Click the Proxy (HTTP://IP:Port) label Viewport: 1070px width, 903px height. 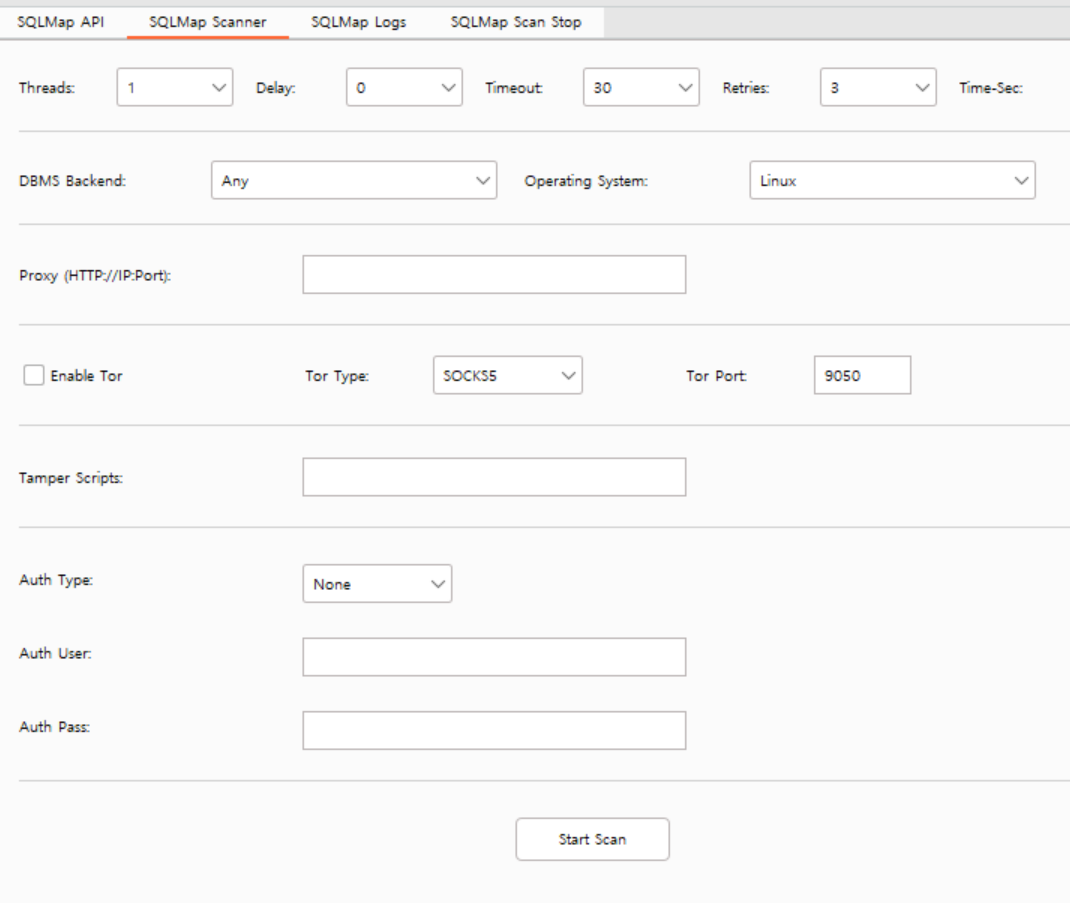[x=95, y=276]
